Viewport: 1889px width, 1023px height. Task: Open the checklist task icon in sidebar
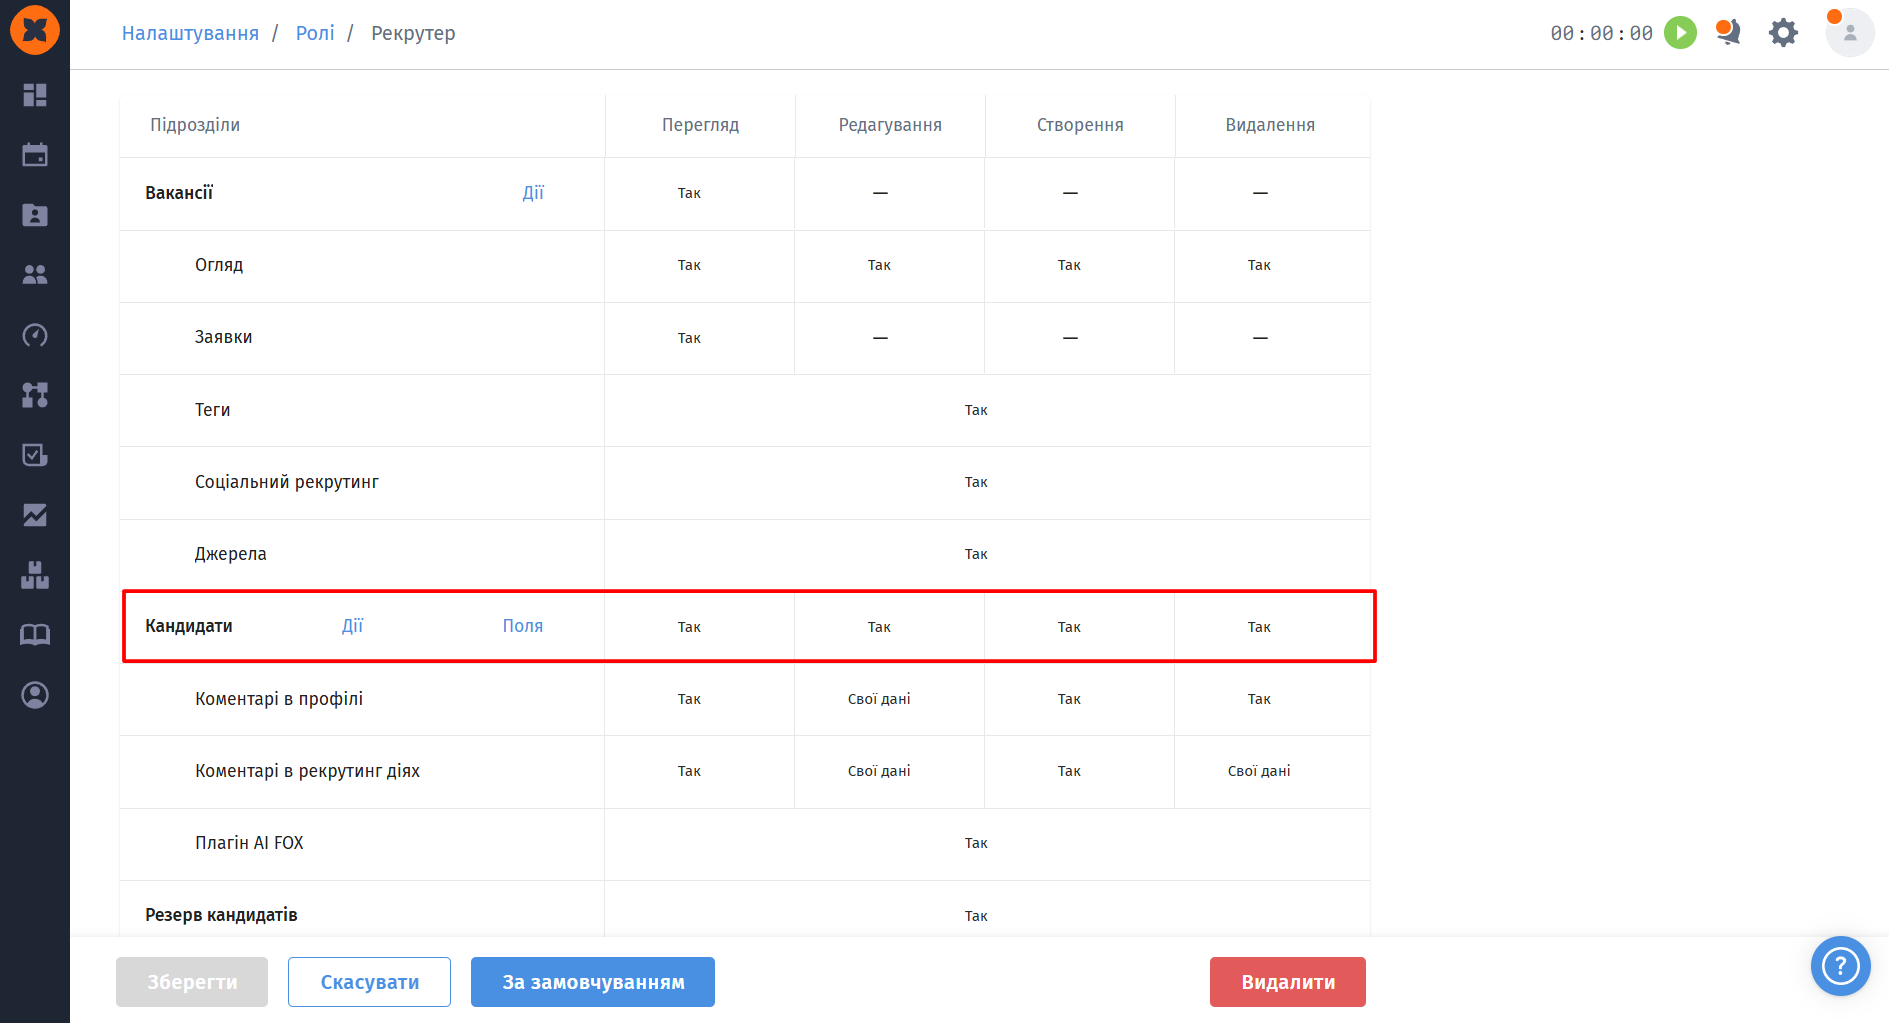[x=35, y=455]
